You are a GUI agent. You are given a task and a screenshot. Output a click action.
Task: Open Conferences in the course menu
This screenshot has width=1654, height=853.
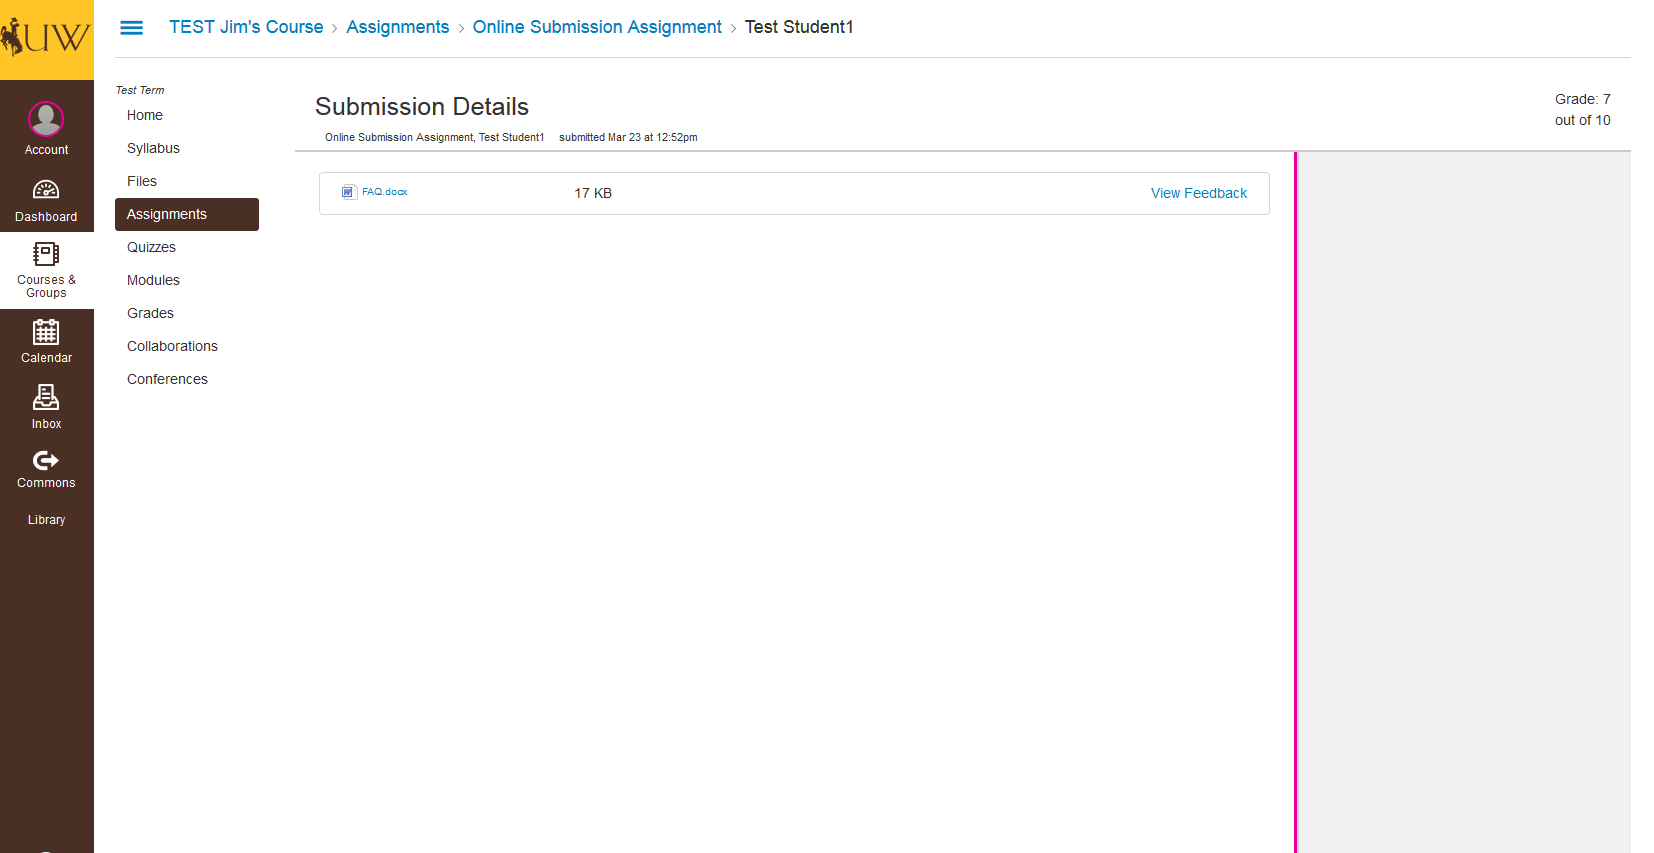(x=167, y=379)
